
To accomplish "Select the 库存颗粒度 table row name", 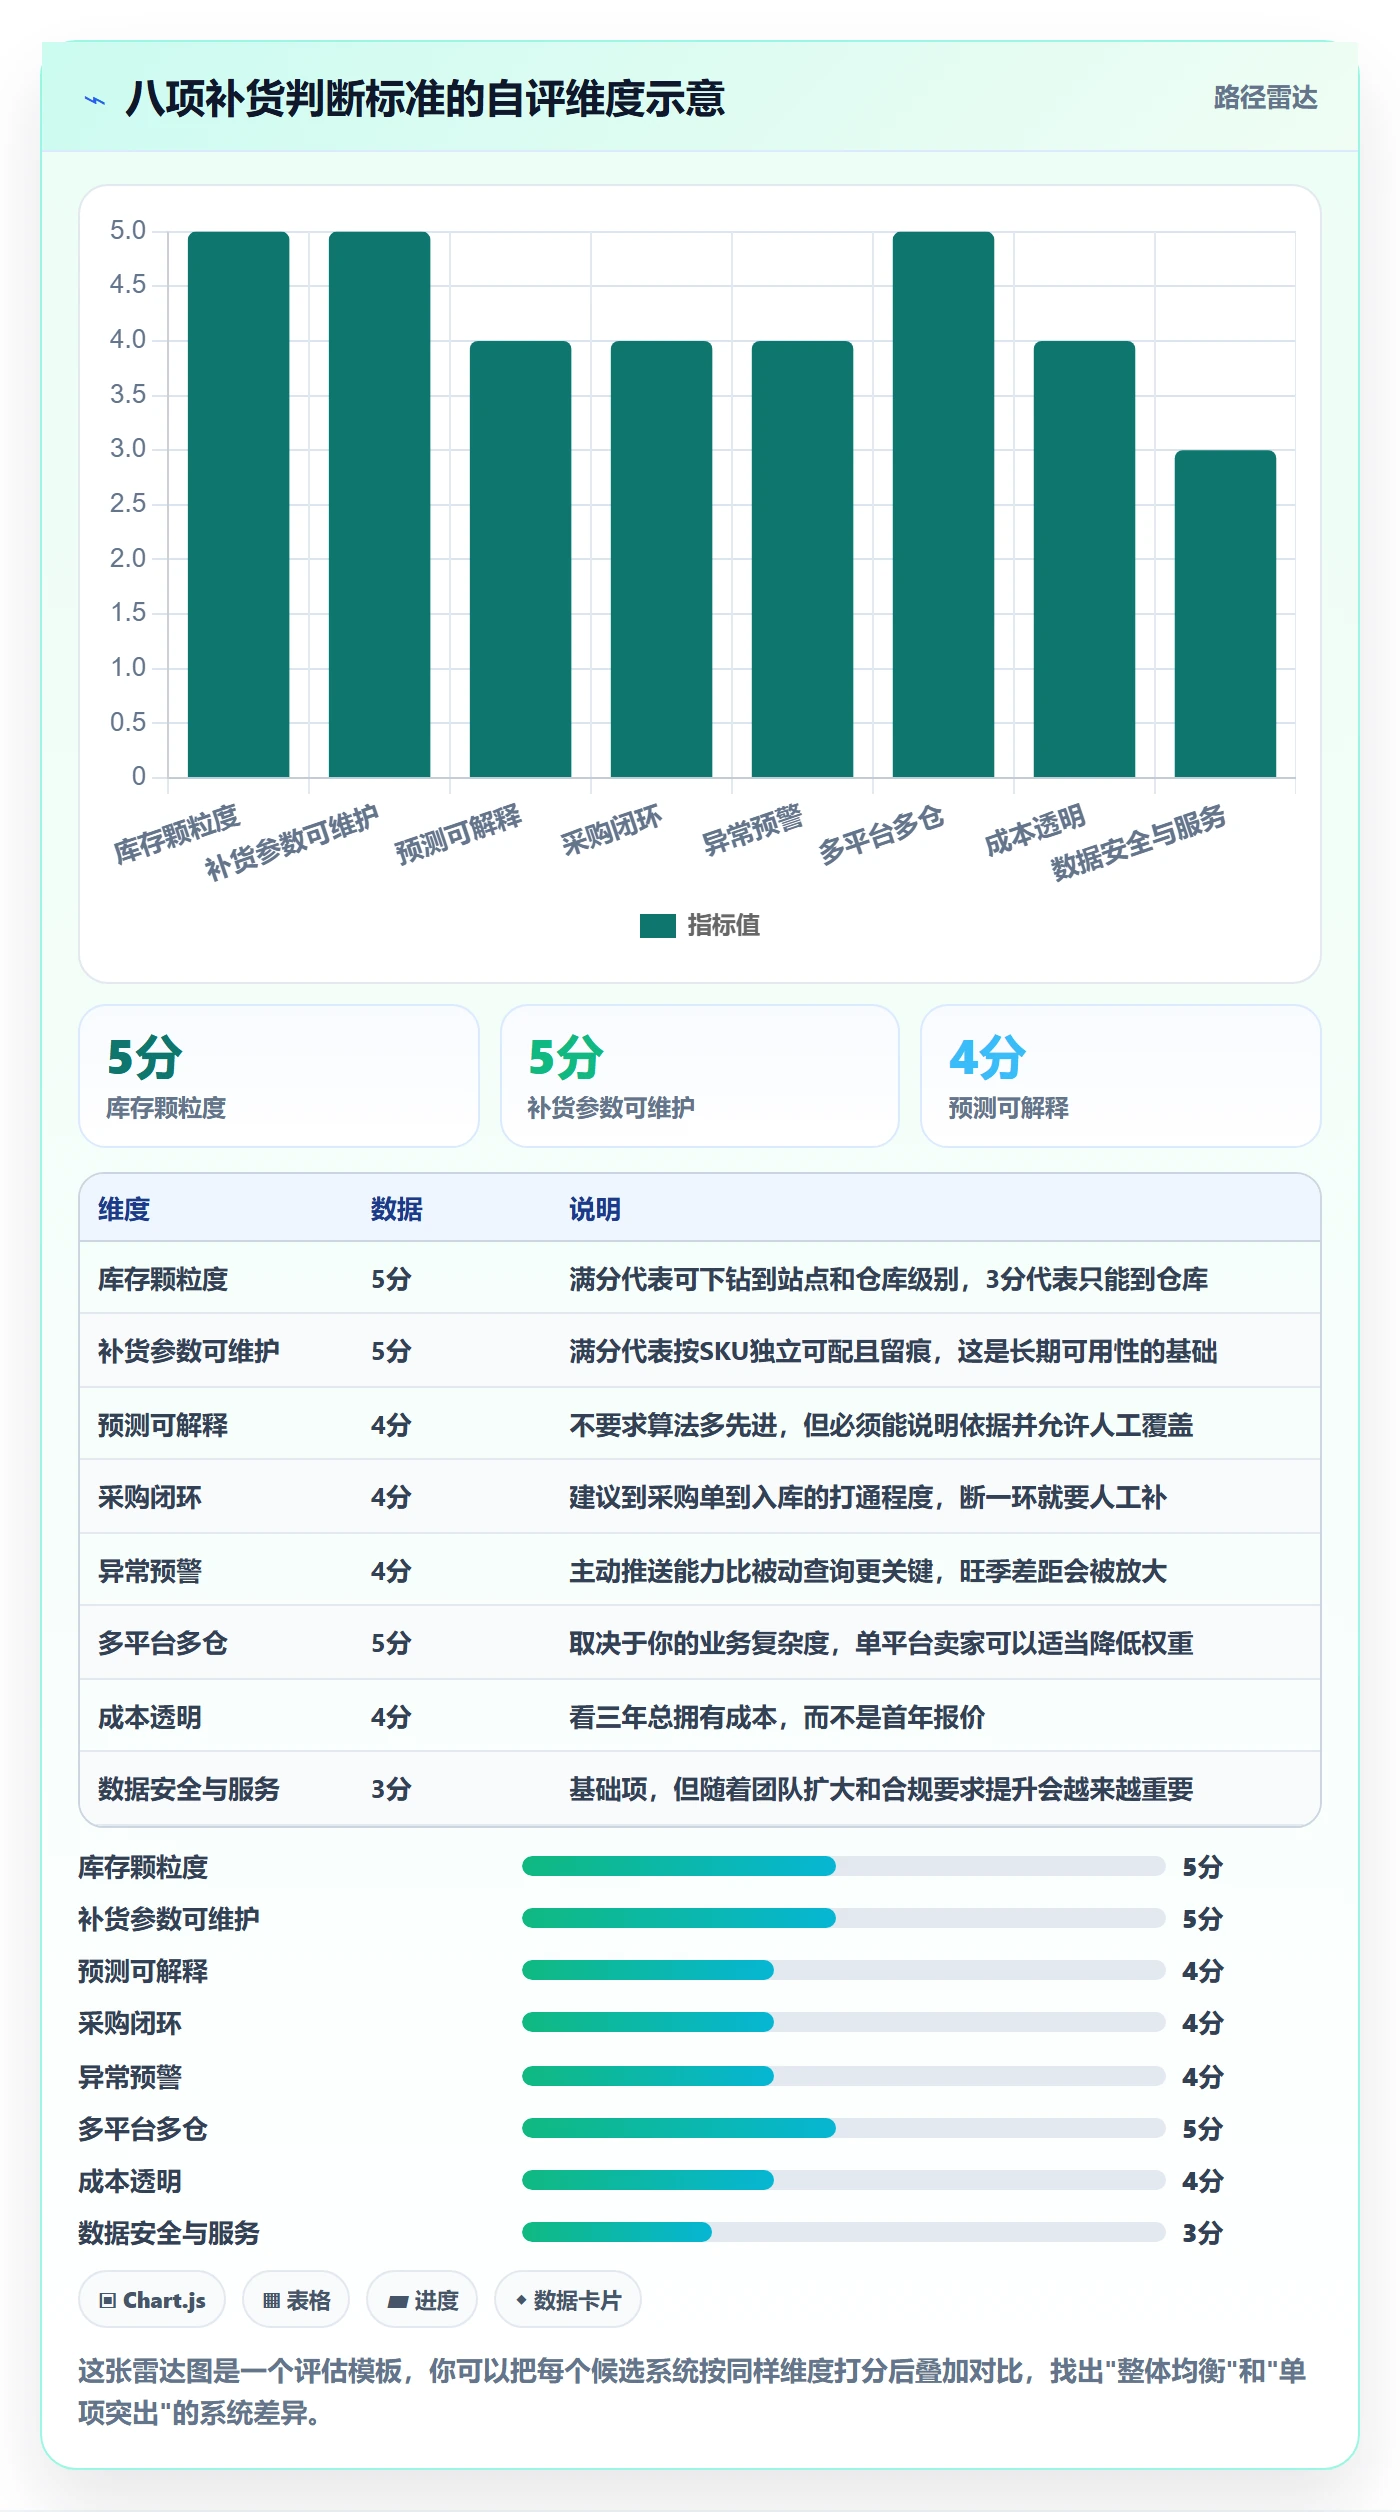I will pyautogui.click(x=163, y=1279).
